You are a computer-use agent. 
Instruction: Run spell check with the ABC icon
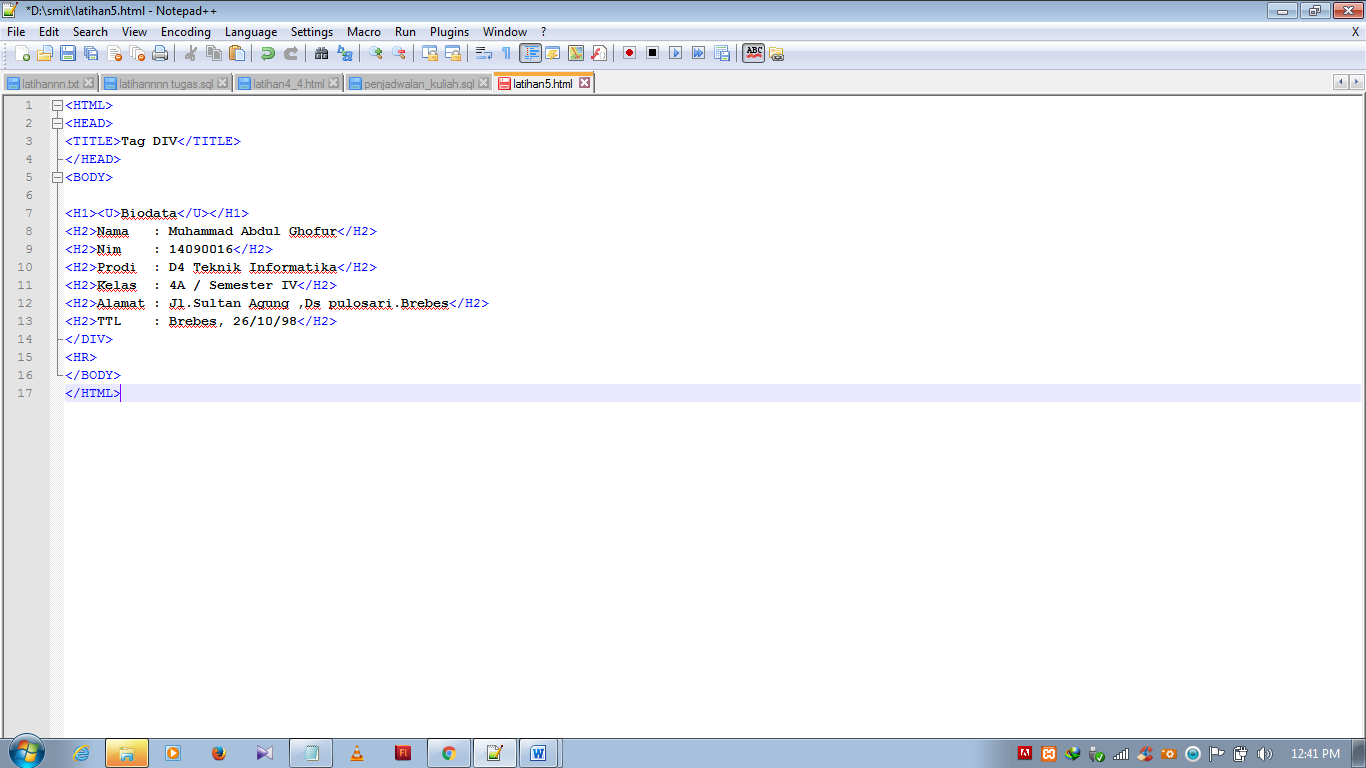(752, 53)
